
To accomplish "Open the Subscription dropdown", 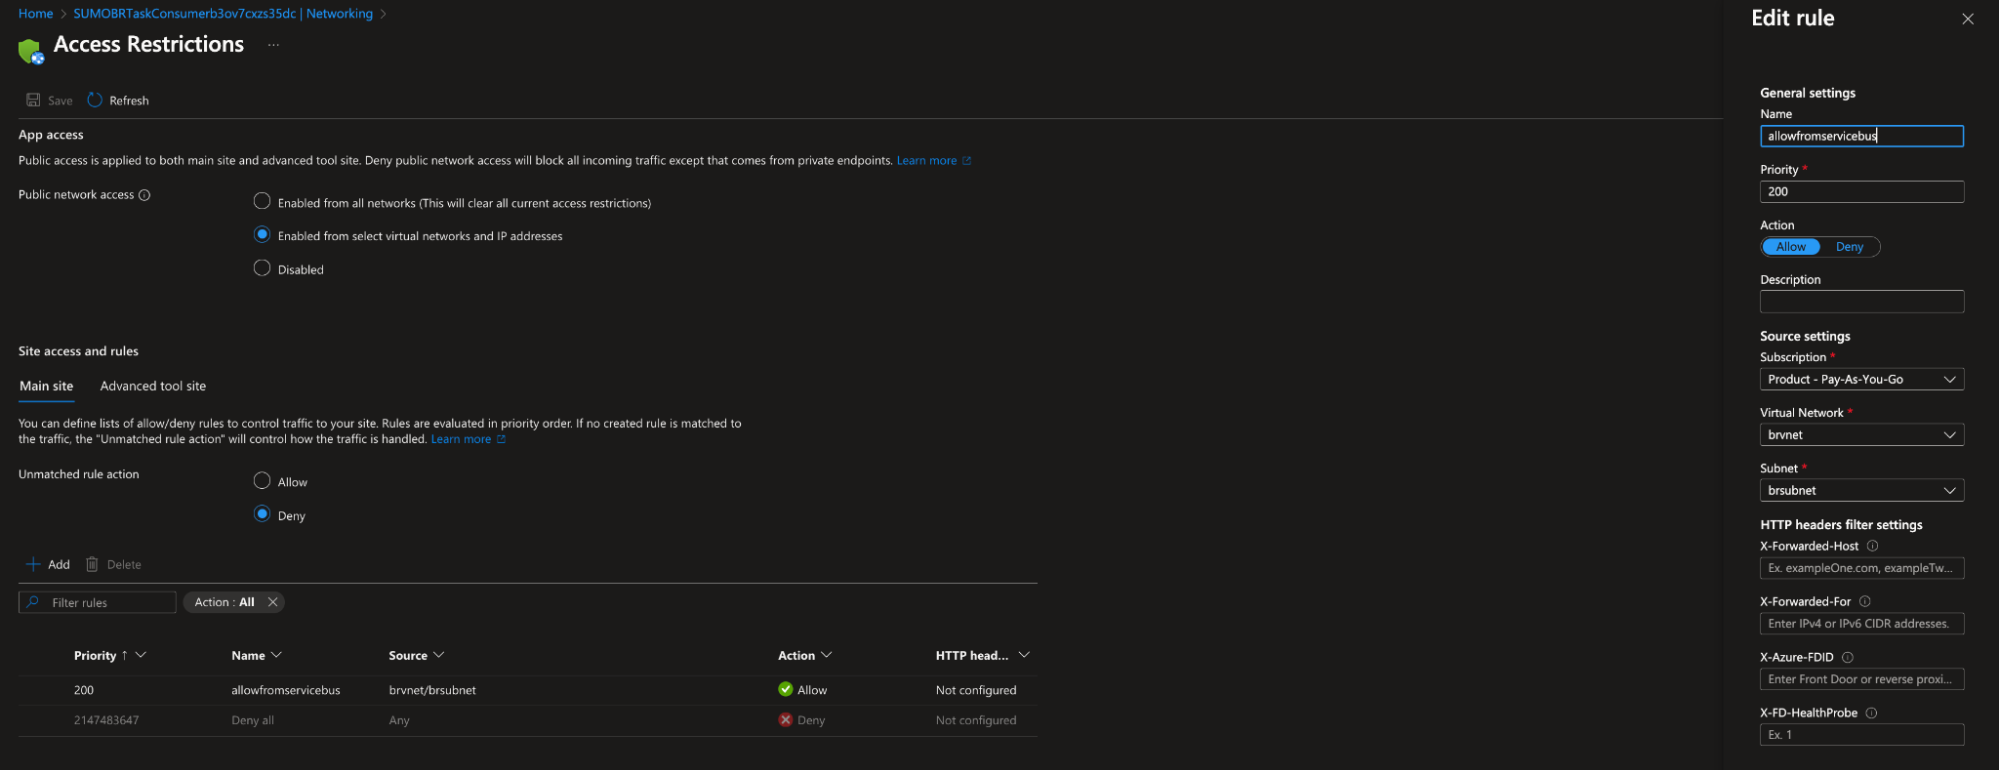I will pyautogui.click(x=1861, y=379).
